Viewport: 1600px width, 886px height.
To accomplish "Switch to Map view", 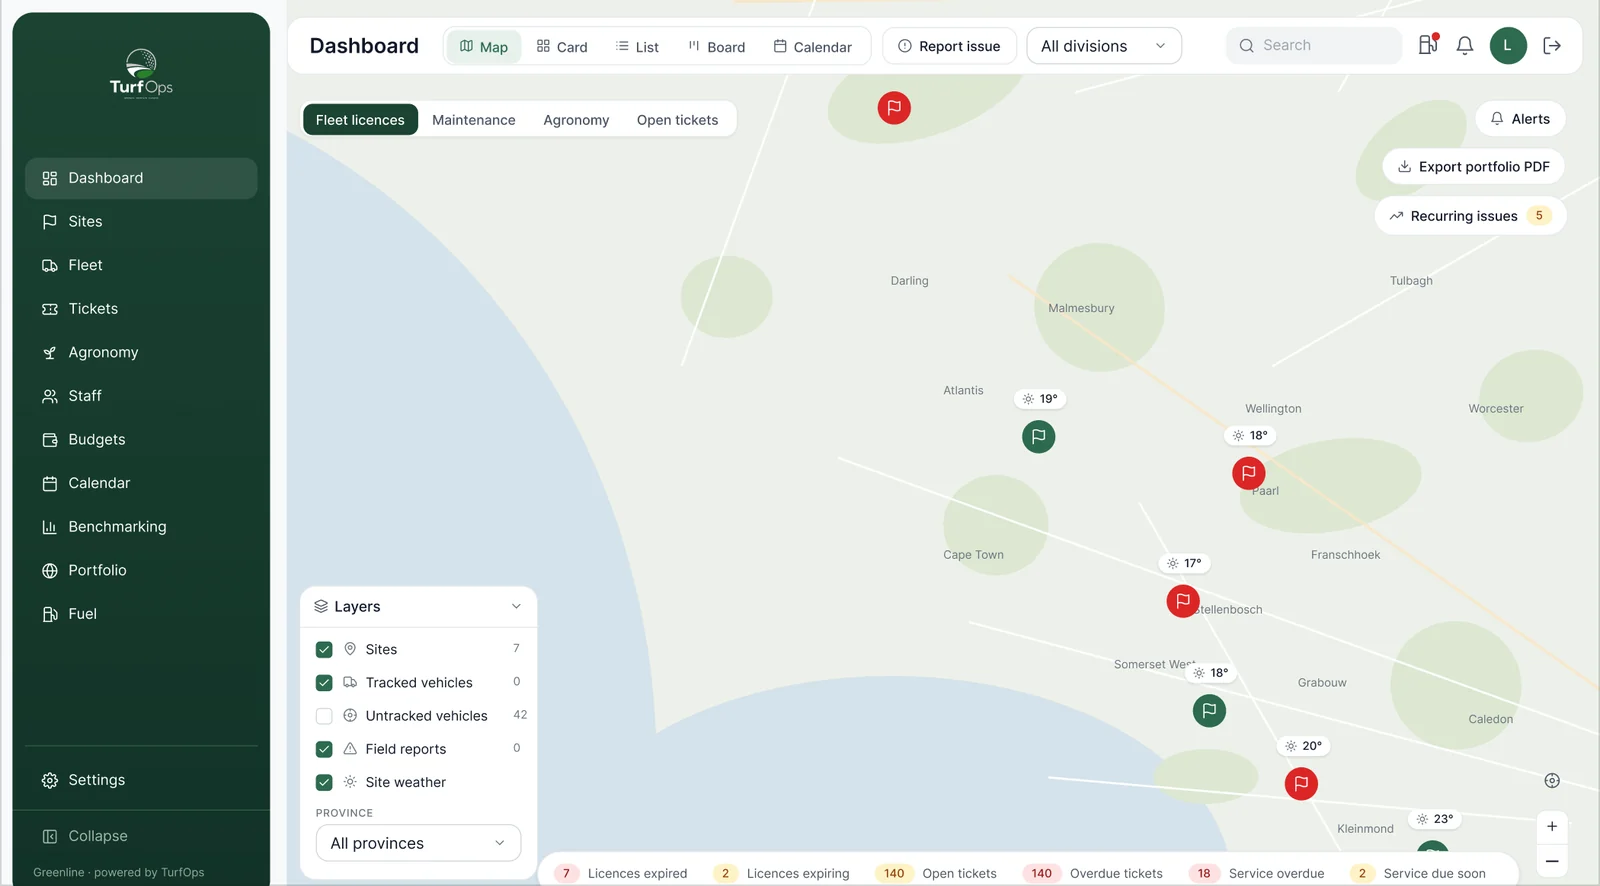I will (484, 46).
